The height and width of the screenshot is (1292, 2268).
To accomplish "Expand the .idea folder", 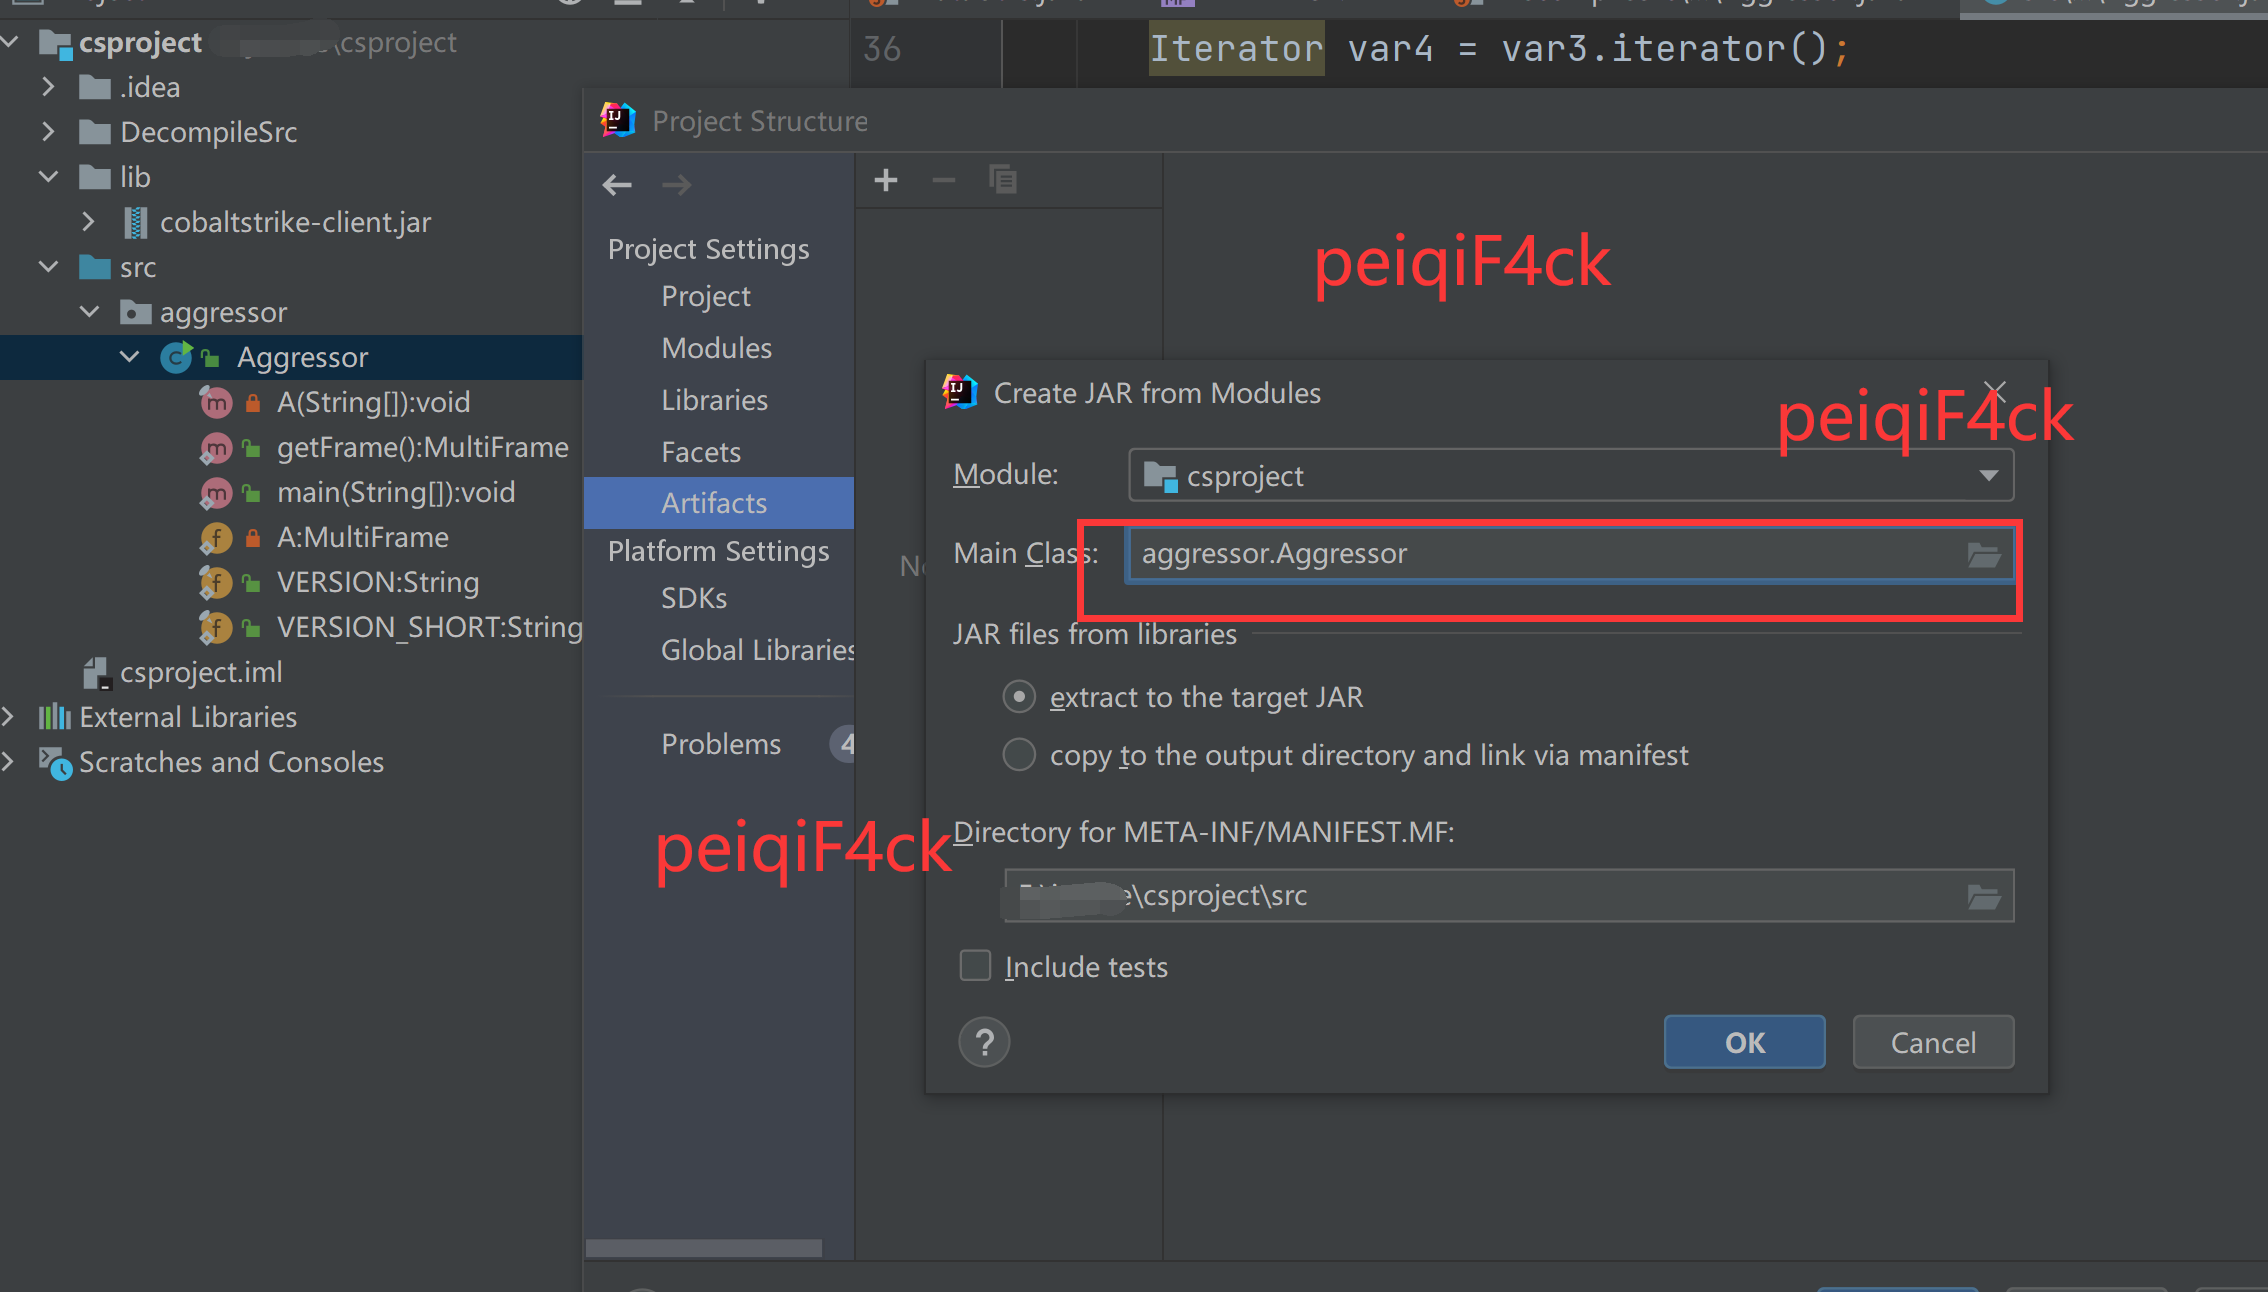I will [x=48, y=87].
